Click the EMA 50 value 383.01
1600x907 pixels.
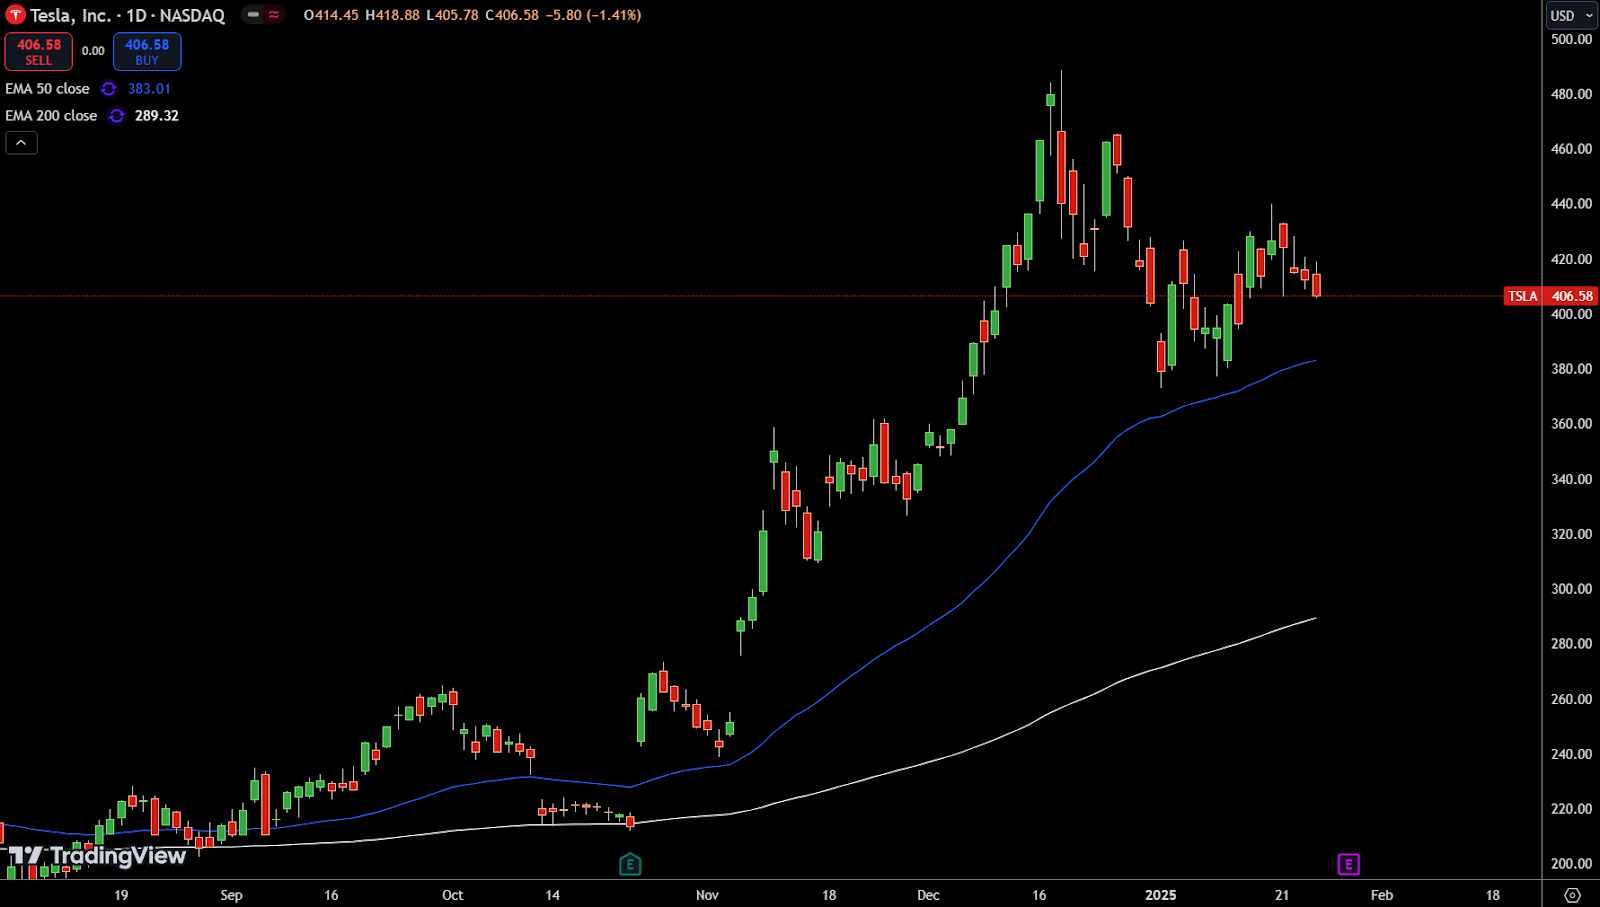pos(149,89)
